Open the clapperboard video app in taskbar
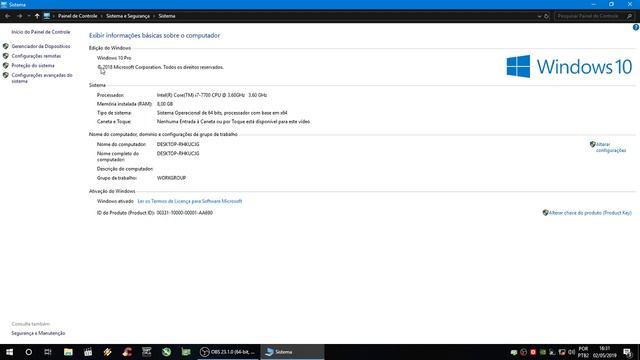The height and width of the screenshot is (360, 640). (88, 352)
